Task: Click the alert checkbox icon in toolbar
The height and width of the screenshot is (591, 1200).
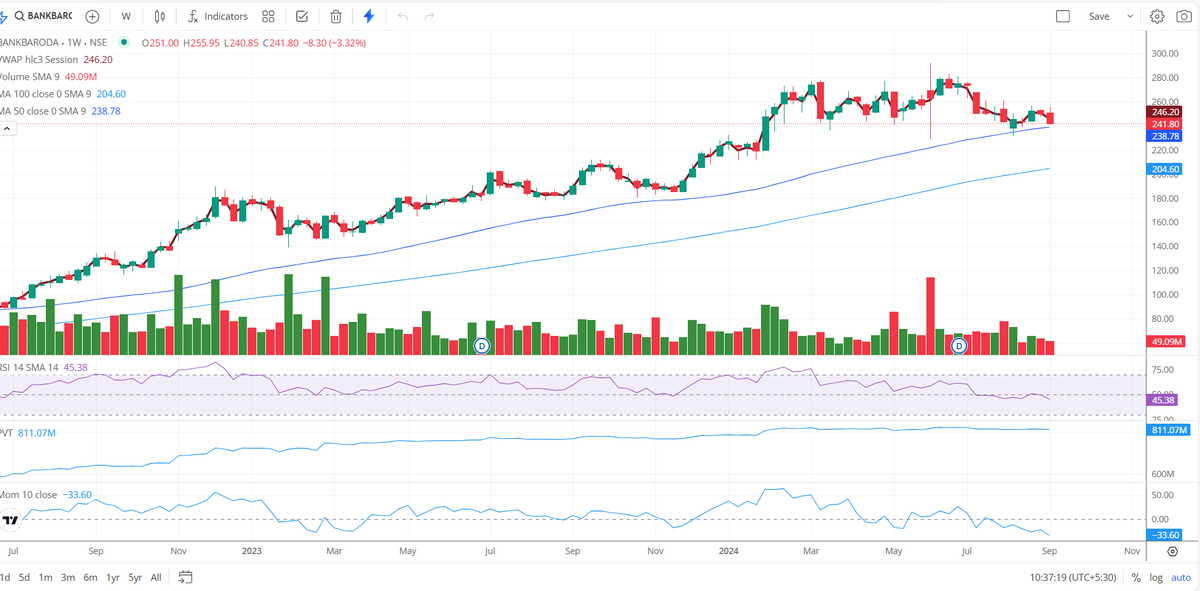Action: [x=302, y=16]
